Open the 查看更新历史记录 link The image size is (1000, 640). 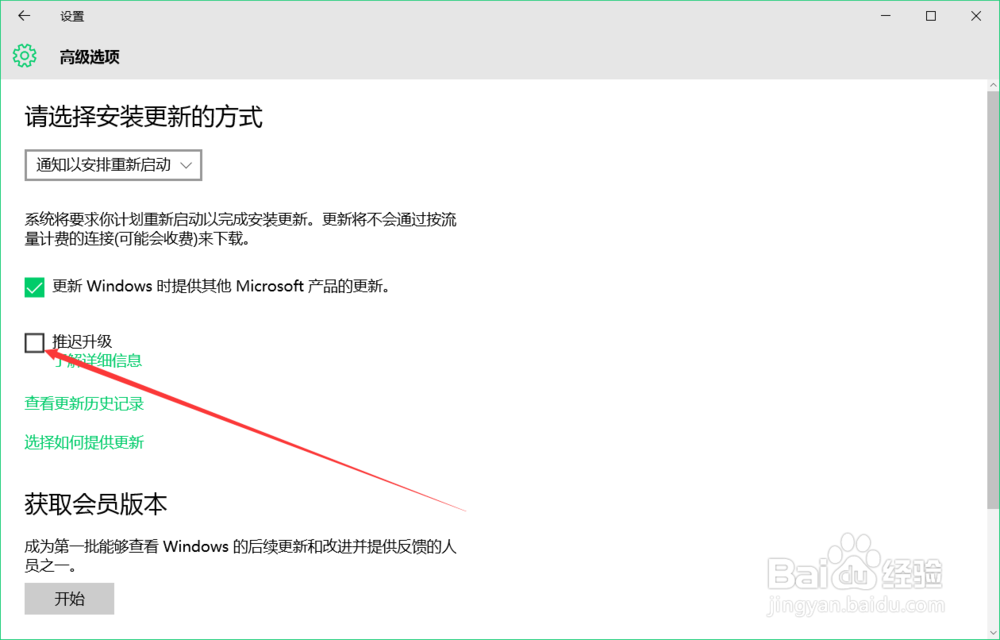point(84,403)
